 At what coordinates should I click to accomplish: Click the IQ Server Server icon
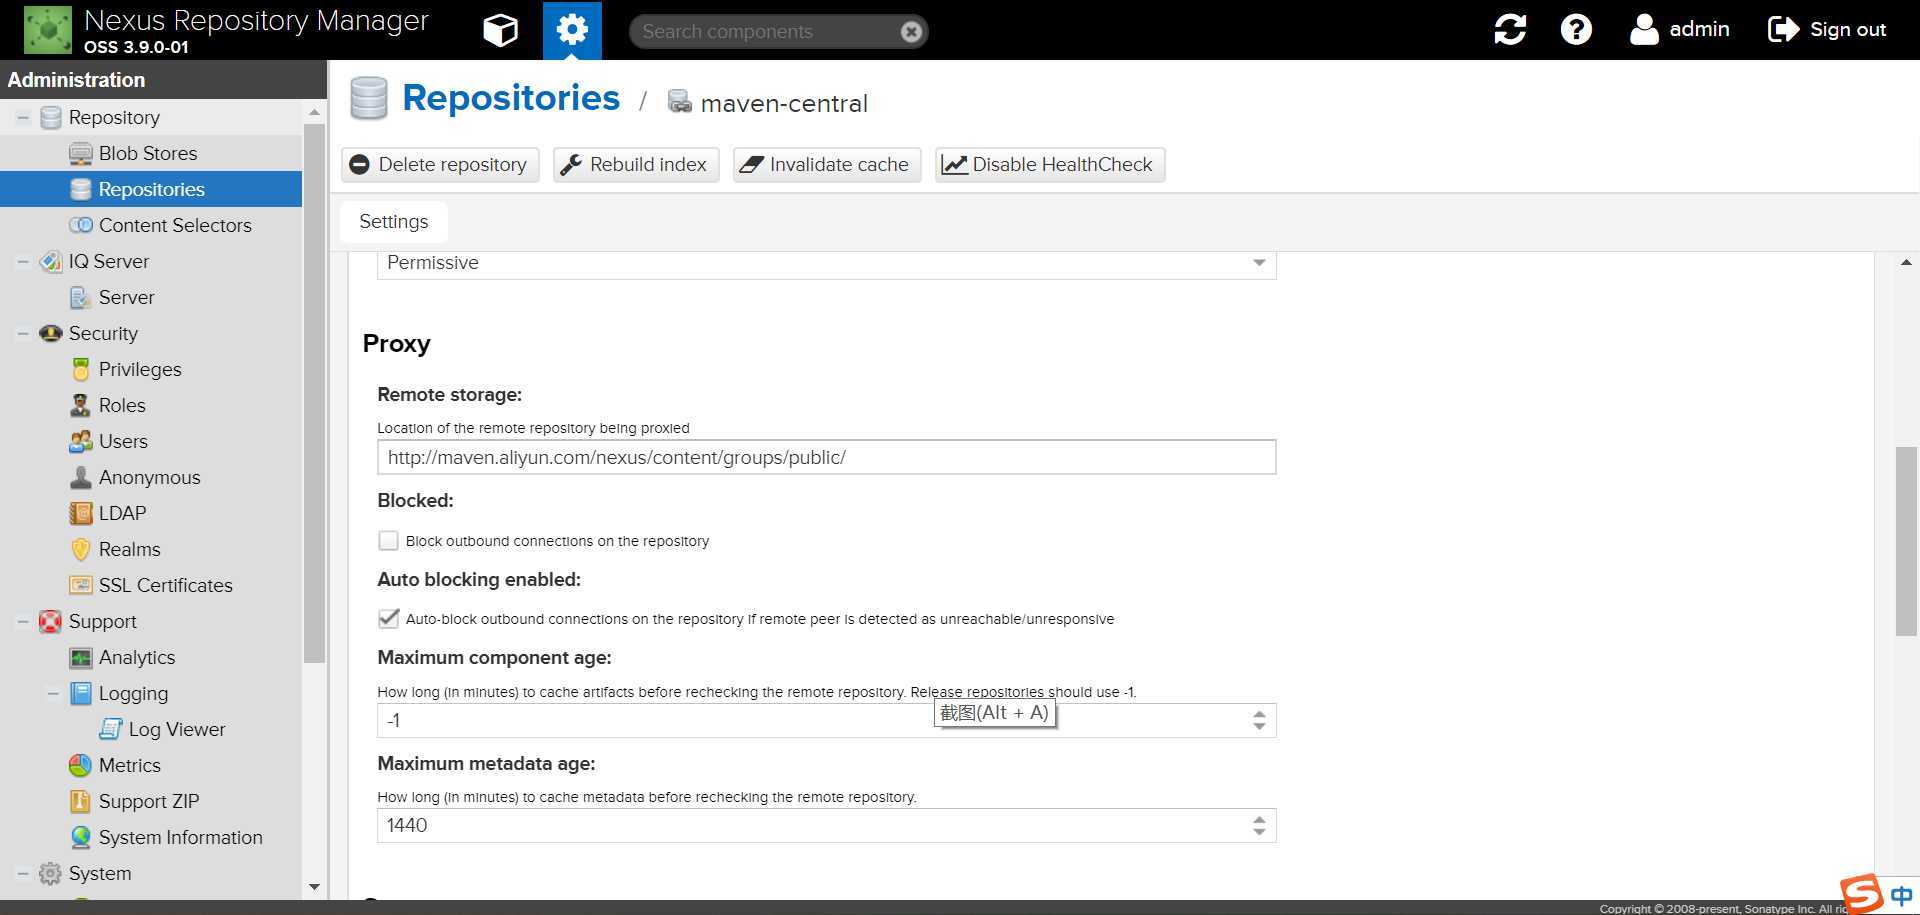point(80,297)
